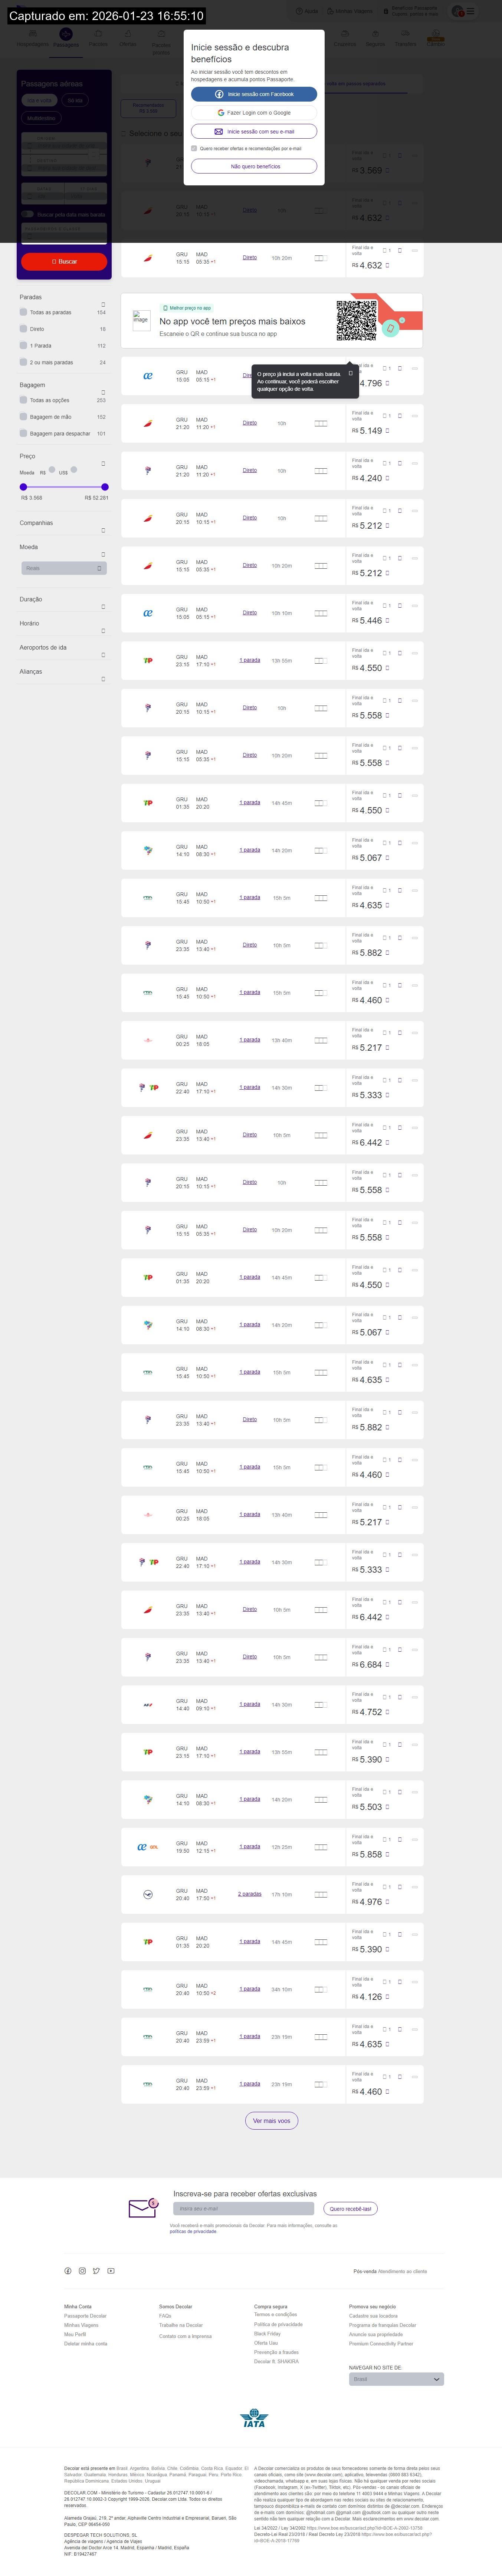
Task: Open the Moeda currency dropdown
Action: click(64, 568)
